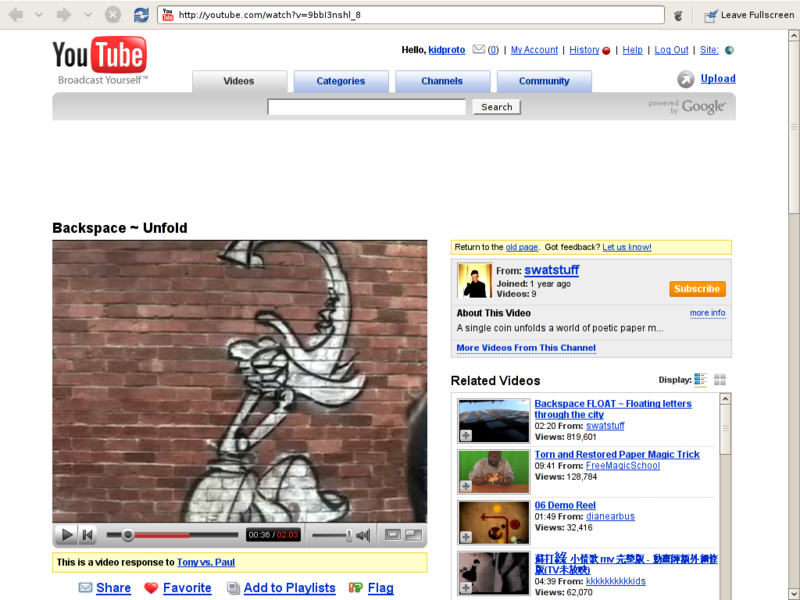Screen dimensions: 800x600
Task: Open the back history dropdown arrow
Action: [x=39, y=15]
